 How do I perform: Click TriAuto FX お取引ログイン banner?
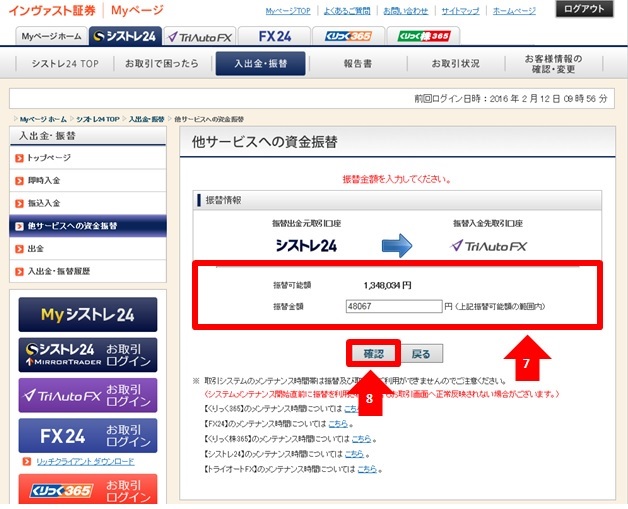point(88,395)
